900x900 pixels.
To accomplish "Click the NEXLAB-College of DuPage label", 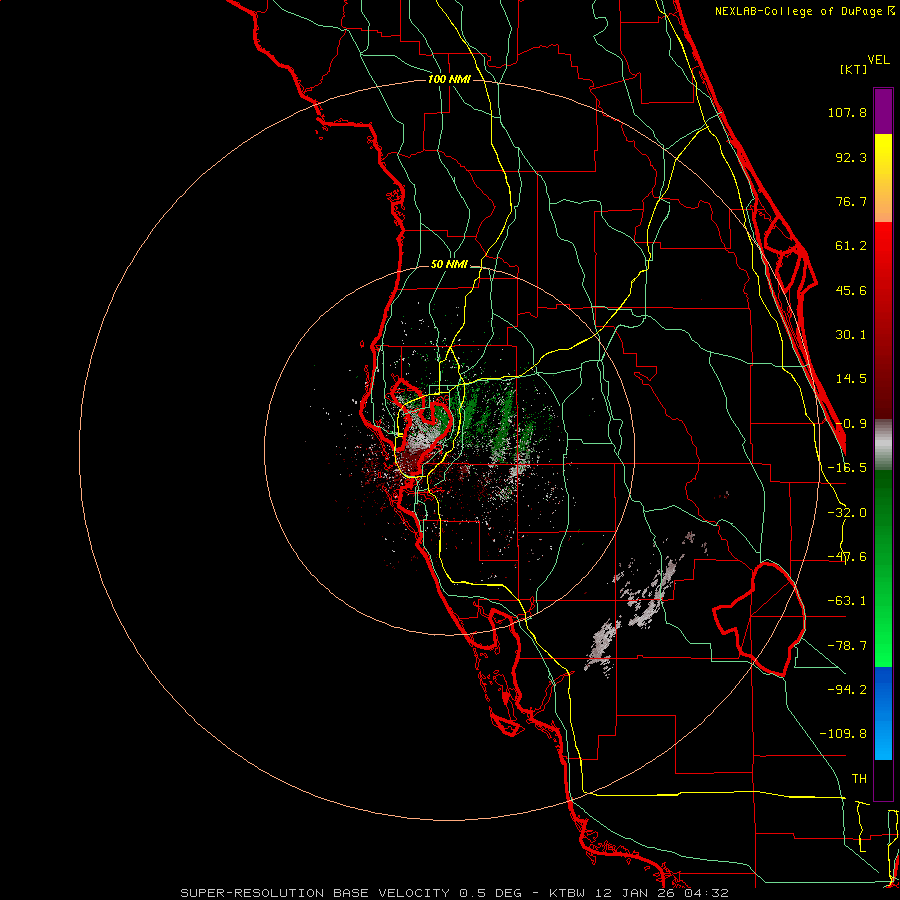I will 805,11.
